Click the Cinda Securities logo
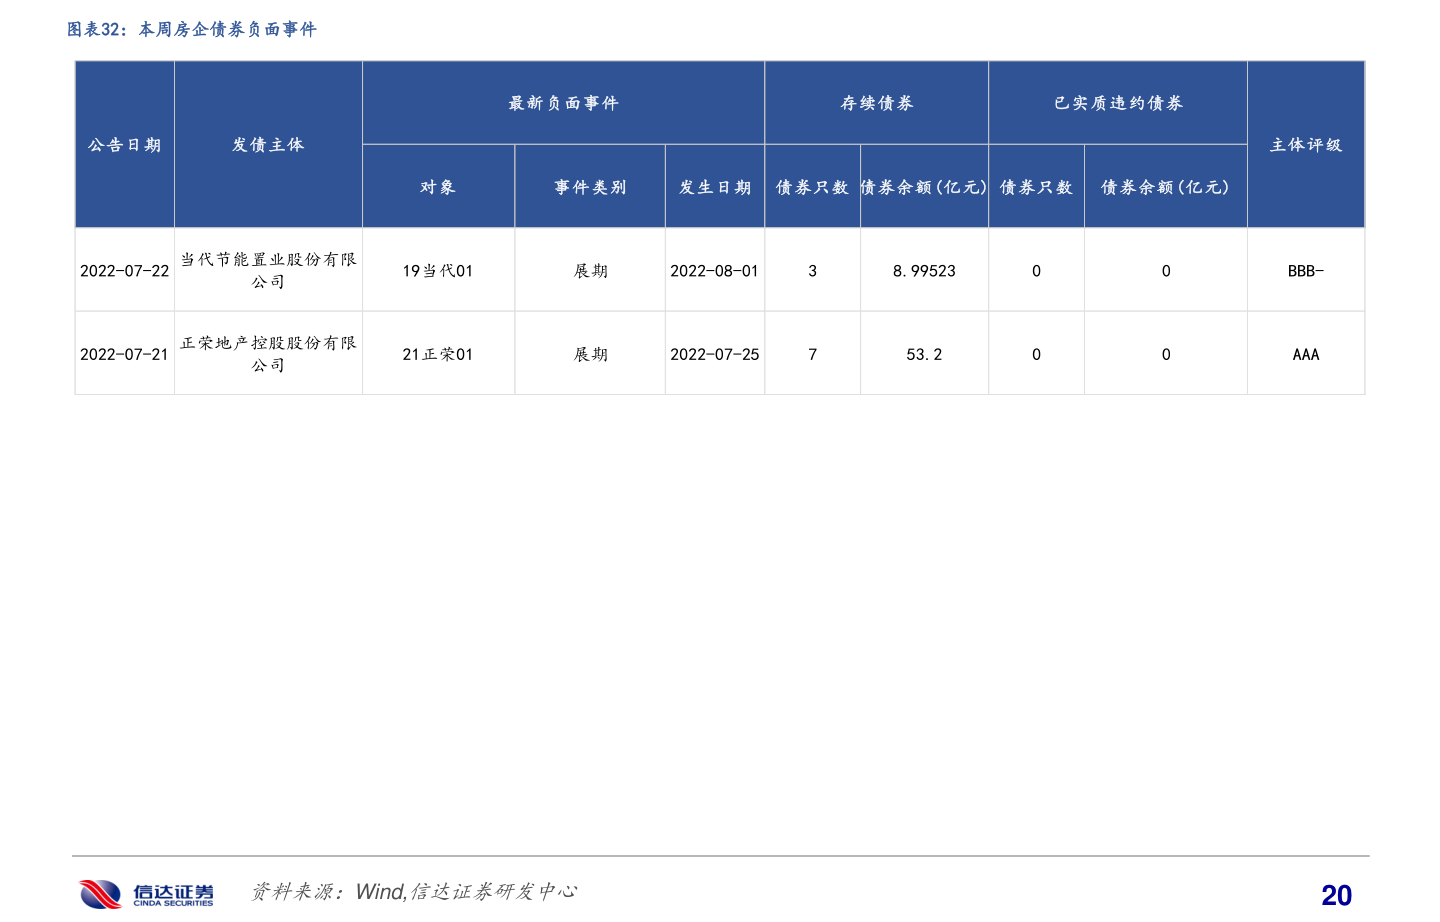This screenshot has width=1440, height=922. point(146,892)
